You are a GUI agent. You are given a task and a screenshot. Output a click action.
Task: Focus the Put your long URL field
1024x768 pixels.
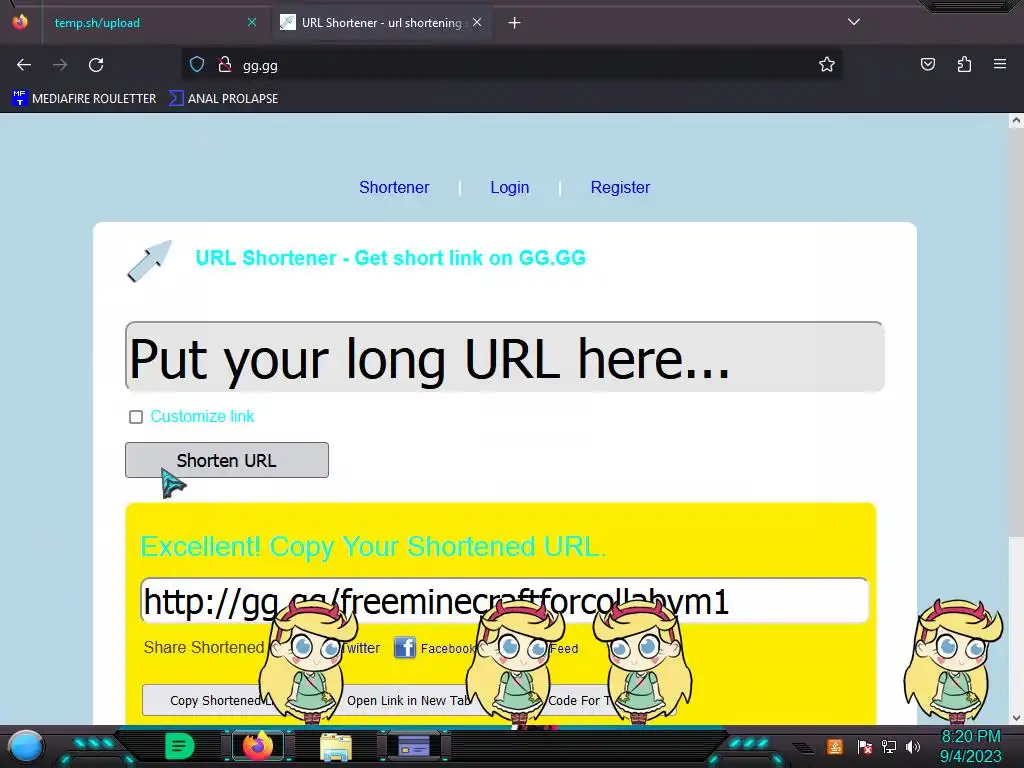pyautogui.click(x=505, y=357)
